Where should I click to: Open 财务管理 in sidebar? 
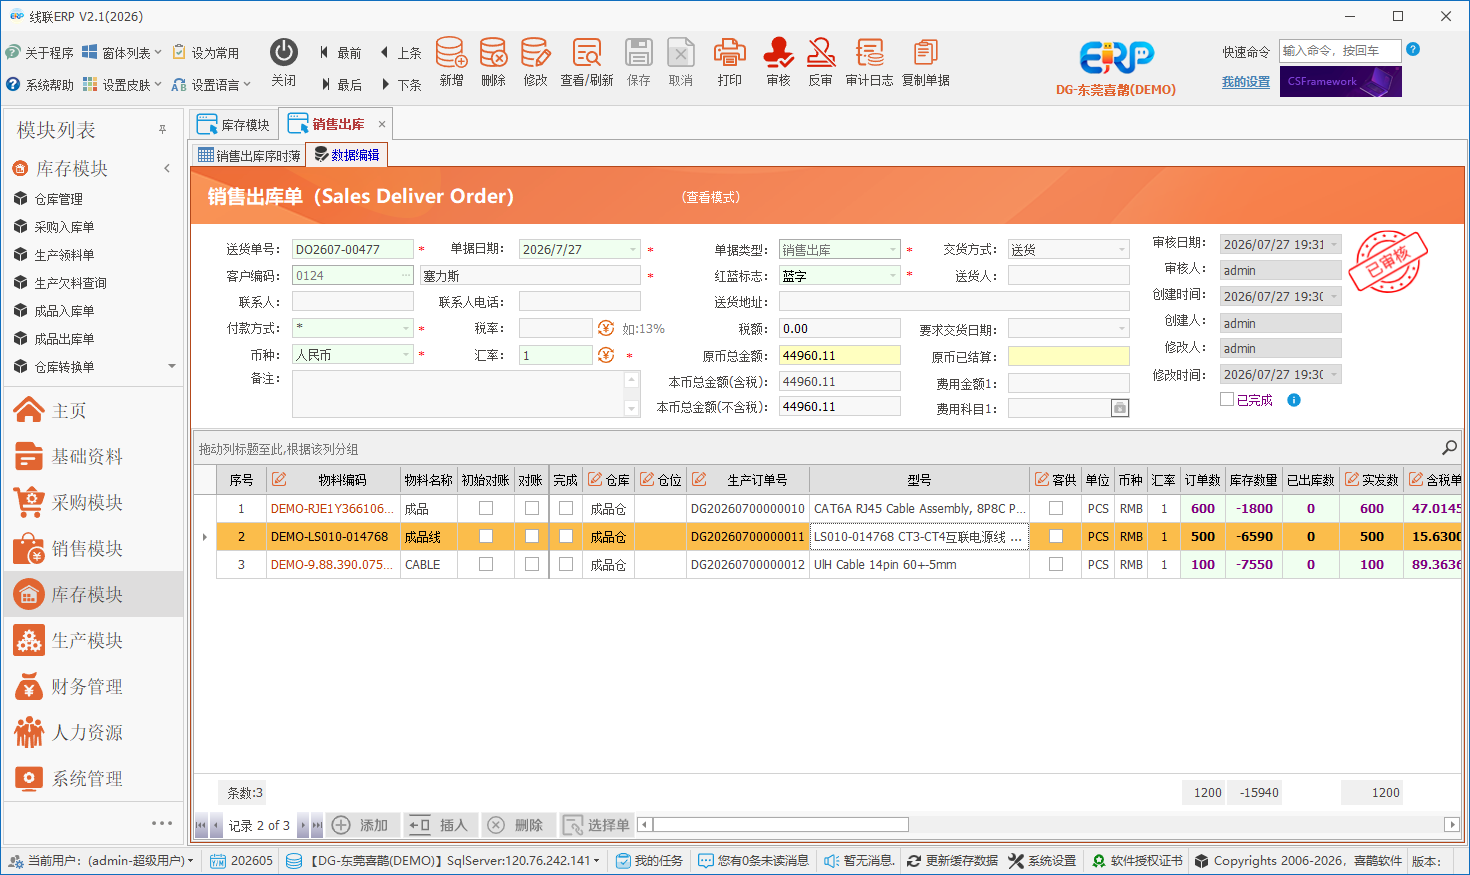point(94,686)
